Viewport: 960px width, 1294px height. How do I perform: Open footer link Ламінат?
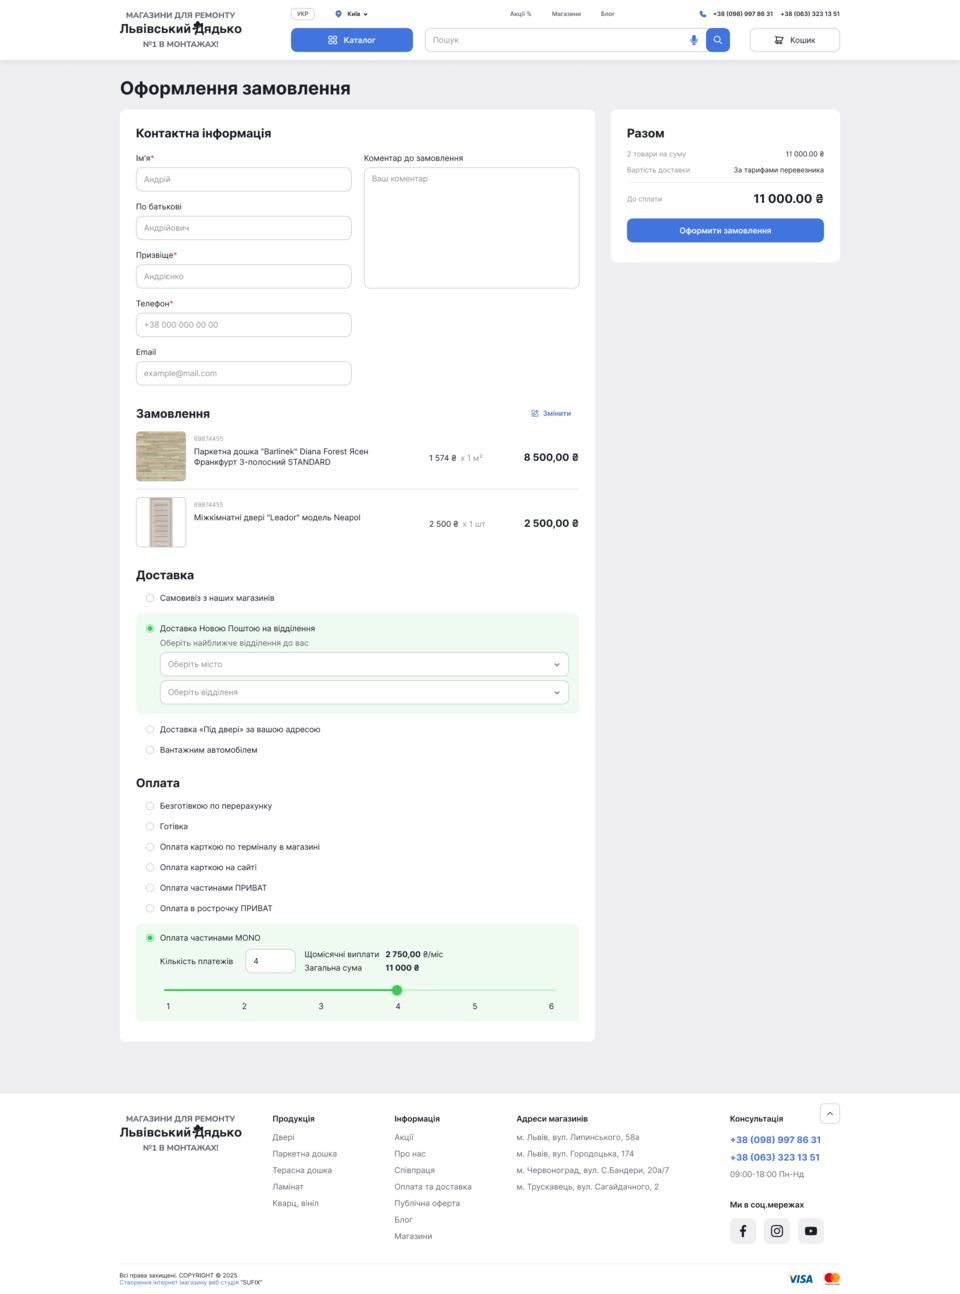[x=288, y=1187]
